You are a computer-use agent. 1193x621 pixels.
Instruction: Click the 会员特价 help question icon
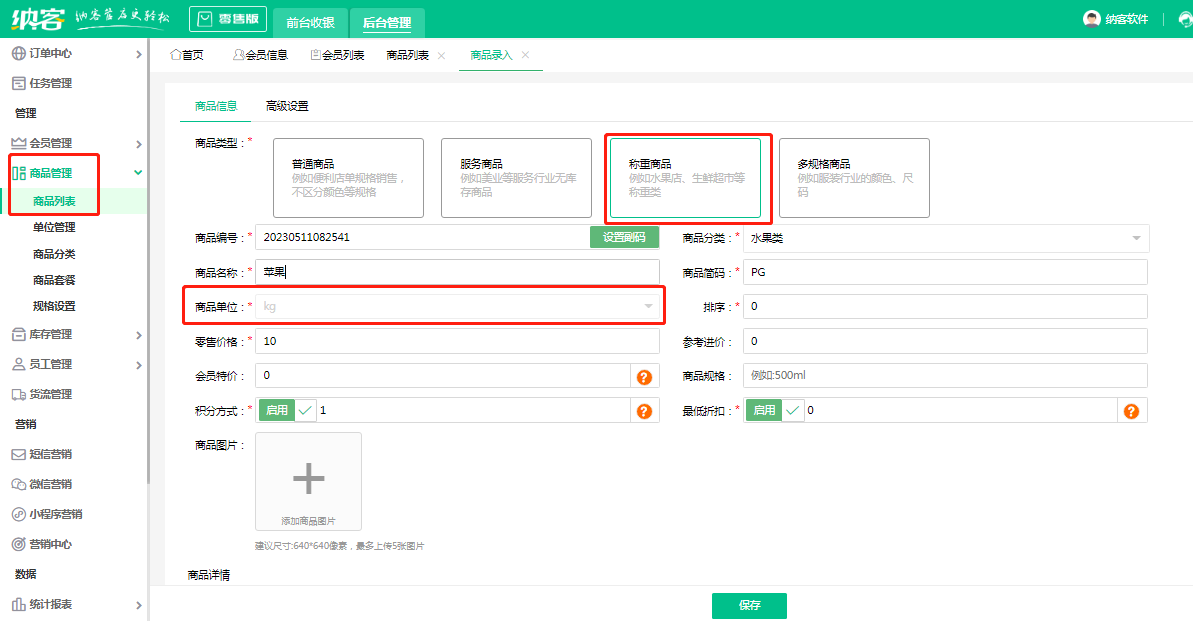click(x=644, y=376)
